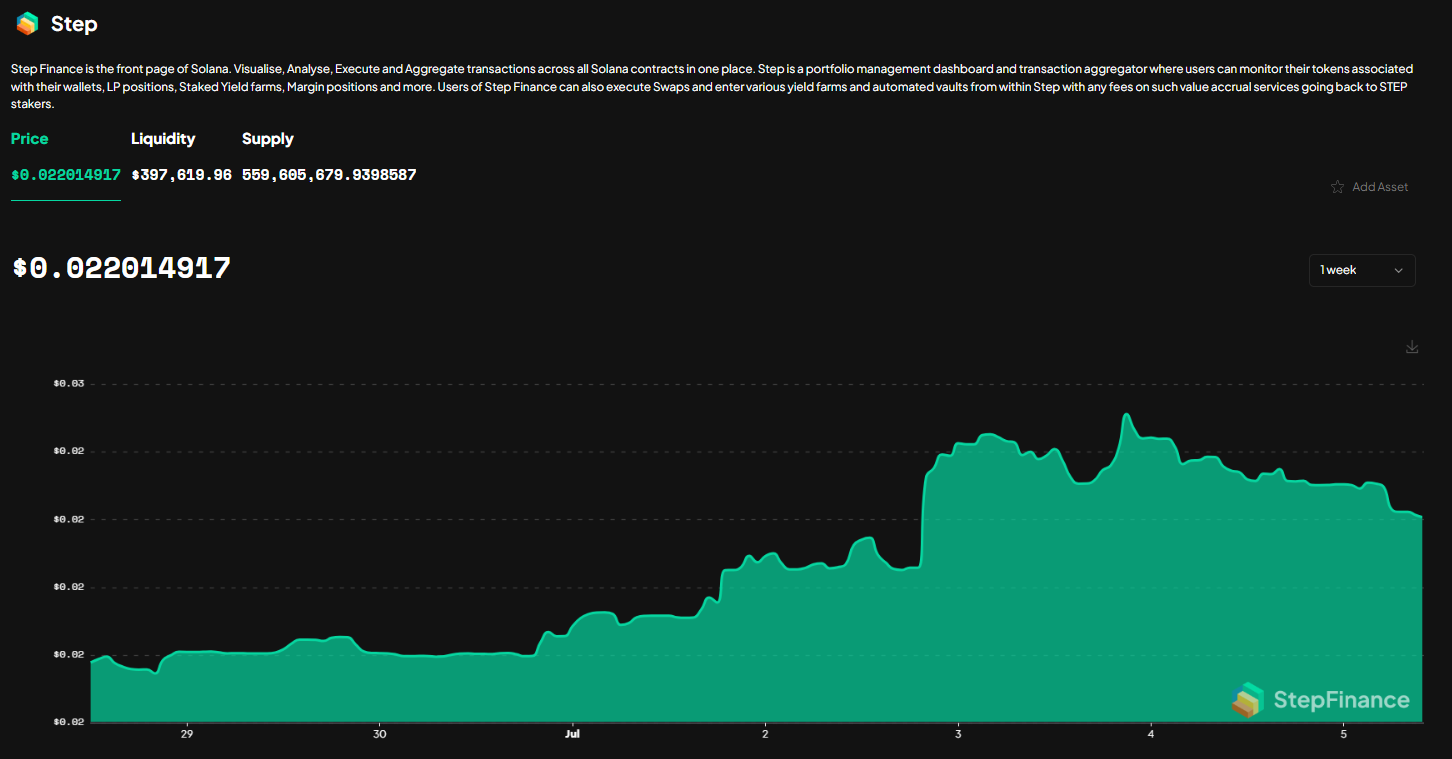Open the 1 week timeframe dropdown
Screen dimensions: 1452x759
[x=1362, y=270]
